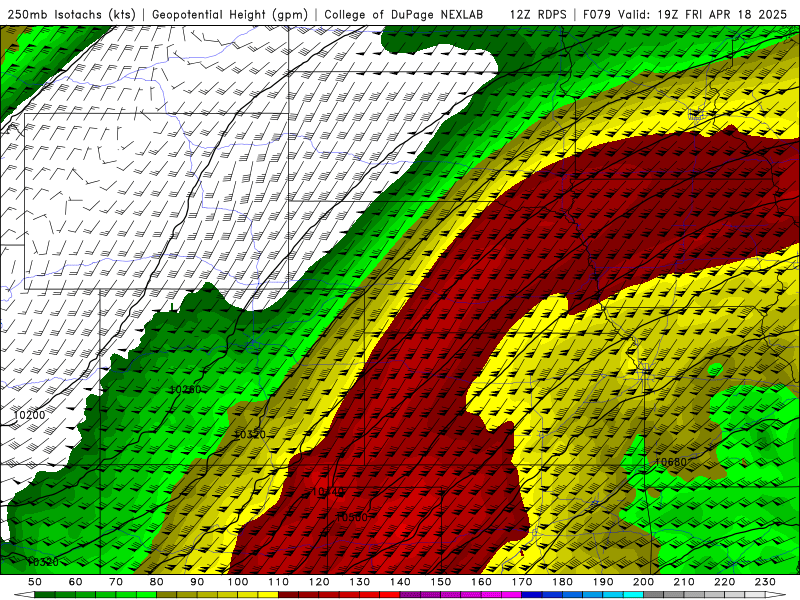This screenshot has width=800, height=600.
Task: Click the 190 value on the color legend
Action: (603, 582)
